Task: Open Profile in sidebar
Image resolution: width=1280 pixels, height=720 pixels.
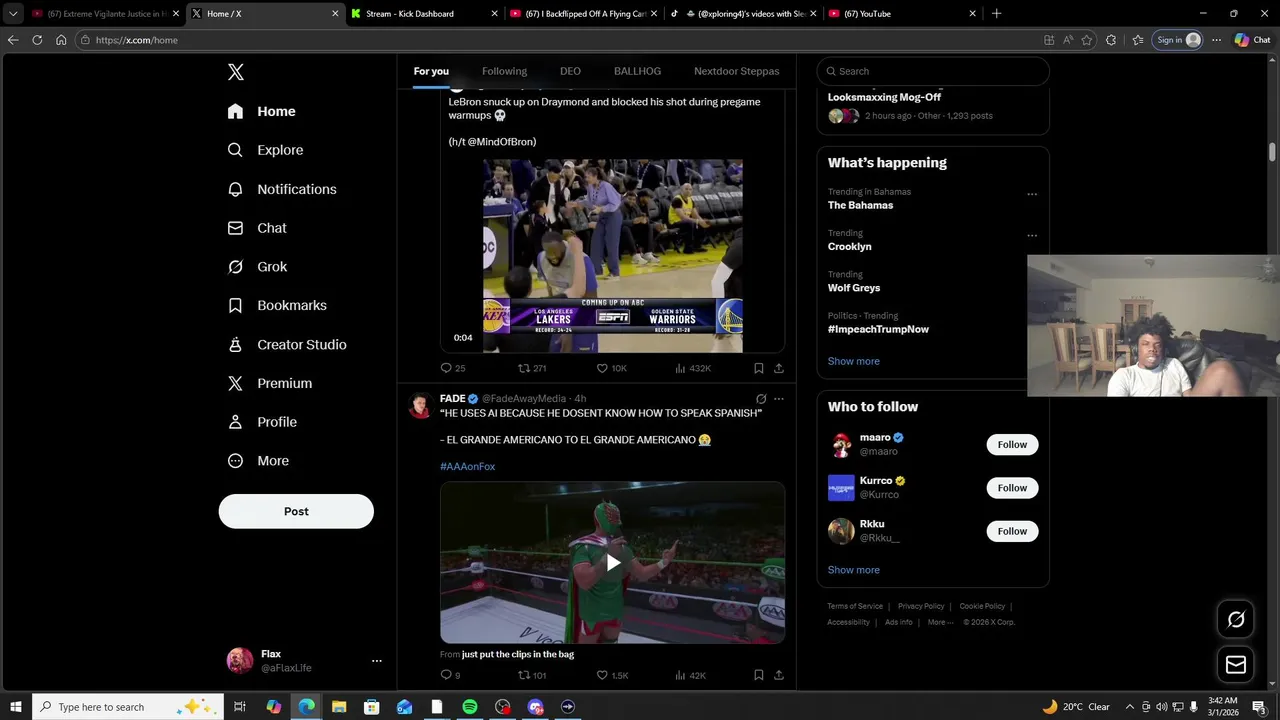Action: [x=262, y=422]
